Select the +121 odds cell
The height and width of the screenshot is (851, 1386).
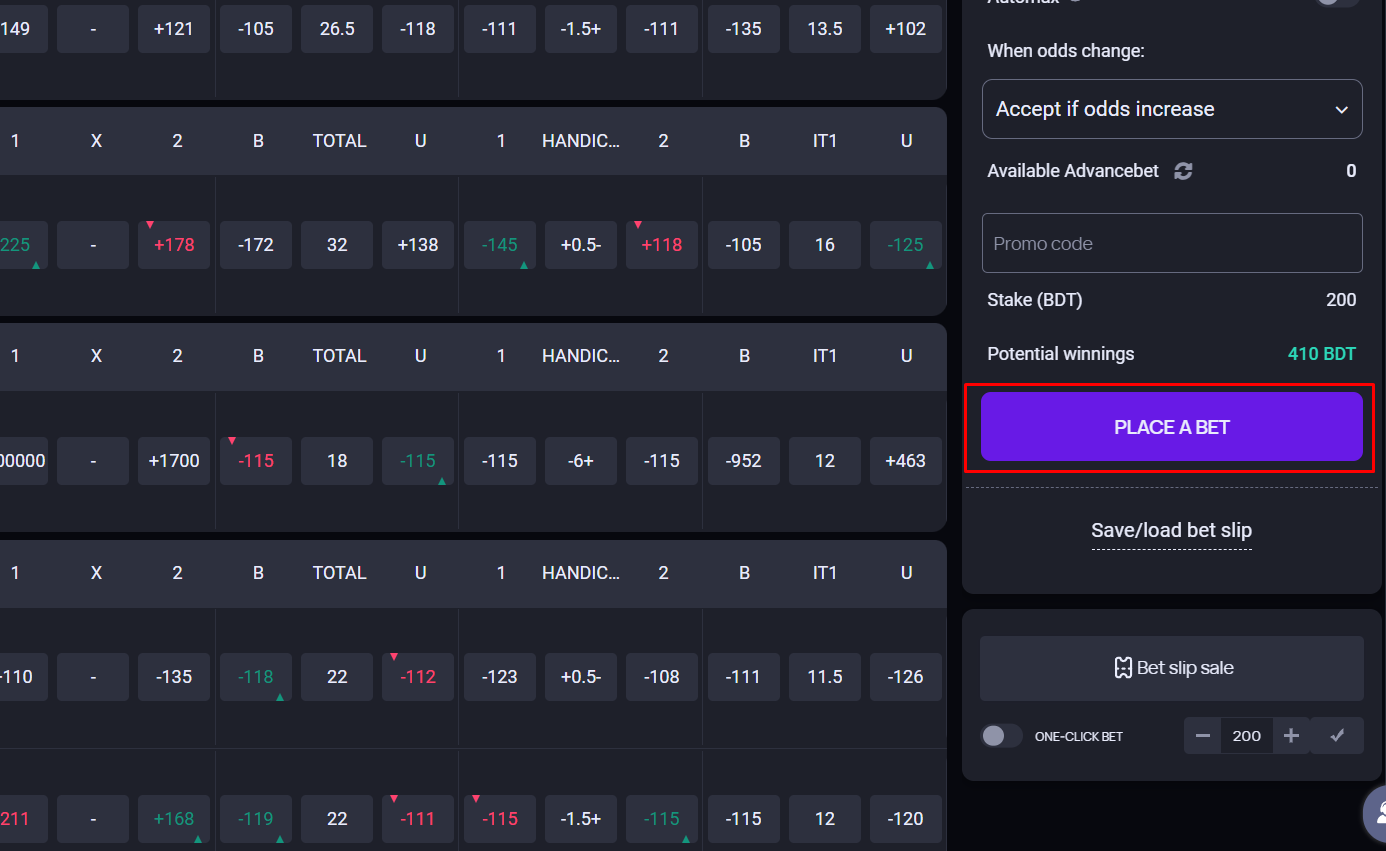point(174,29)
